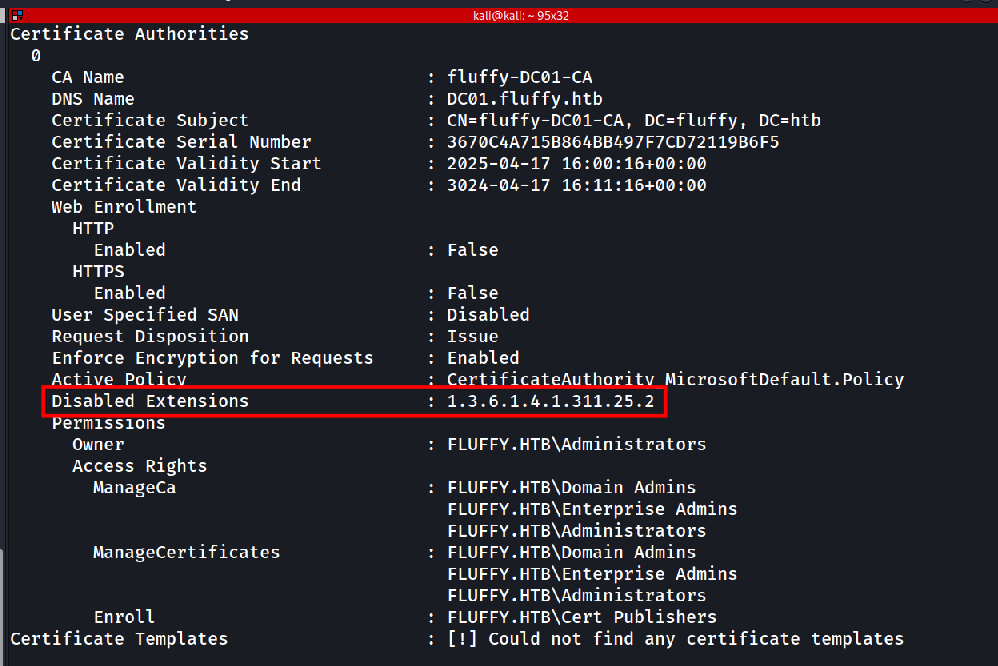Viewport: 998px width, 666px height.
Task: Click the User Specified SAN Disabled value
Action: (x=488, y=315)
